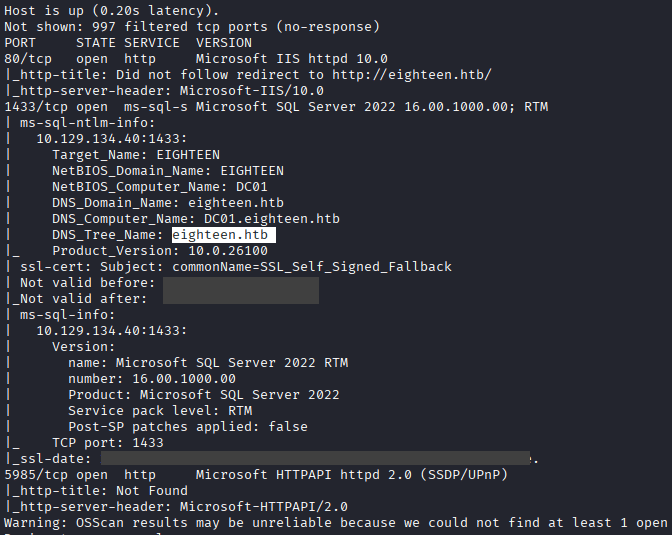Screen dimensions: 672x535
Task: Click the 'TCP port: 1433' line
Action: coord(108,443)
